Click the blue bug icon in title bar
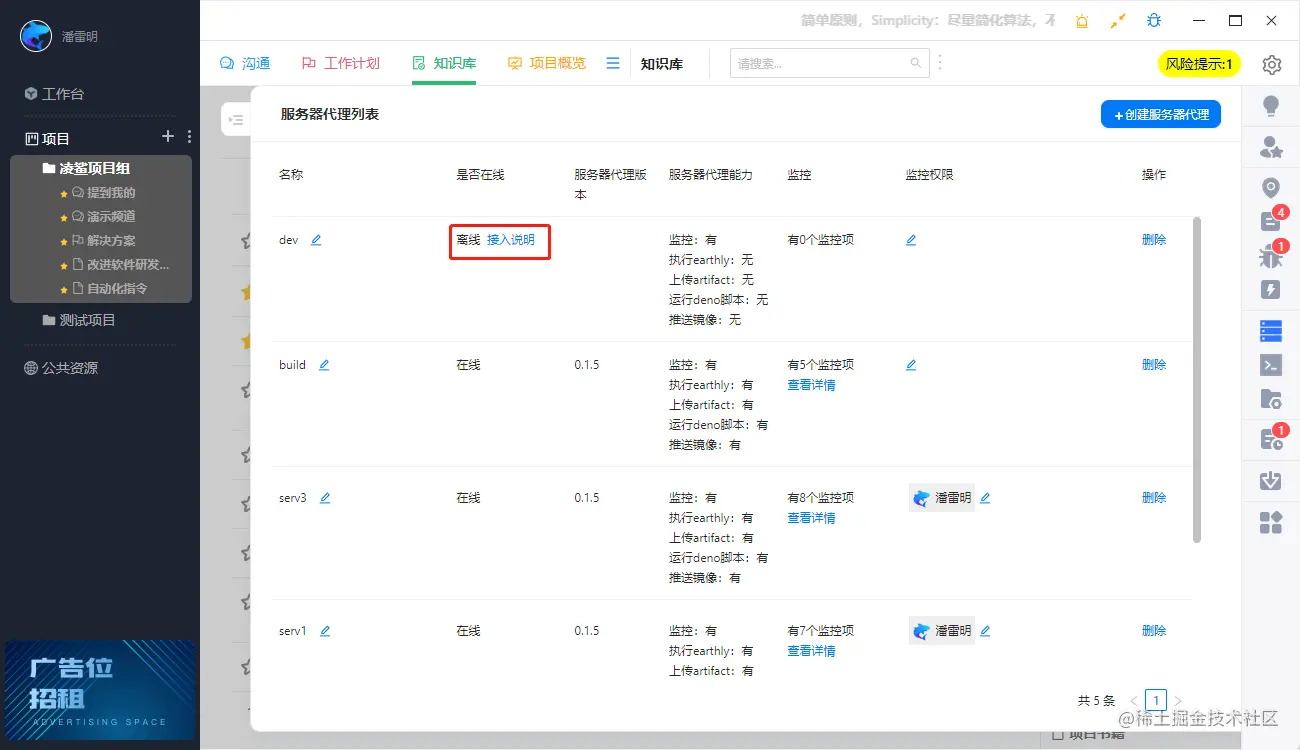 click(x=1154, y=21)
